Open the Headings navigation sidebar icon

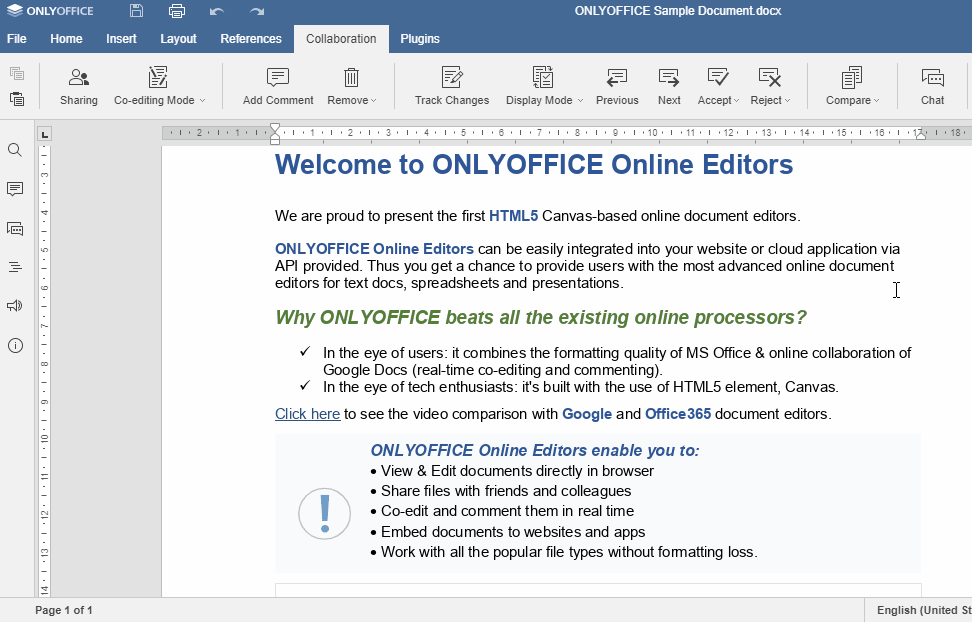15,267
